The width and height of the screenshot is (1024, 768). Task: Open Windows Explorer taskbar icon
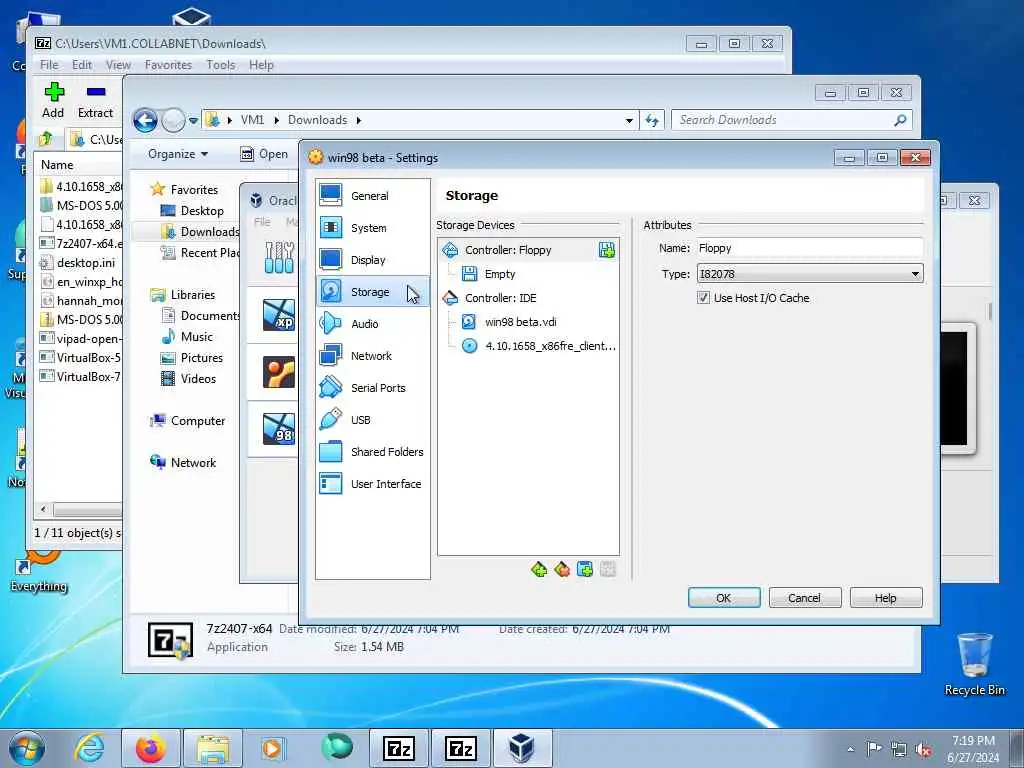point(213,748)
